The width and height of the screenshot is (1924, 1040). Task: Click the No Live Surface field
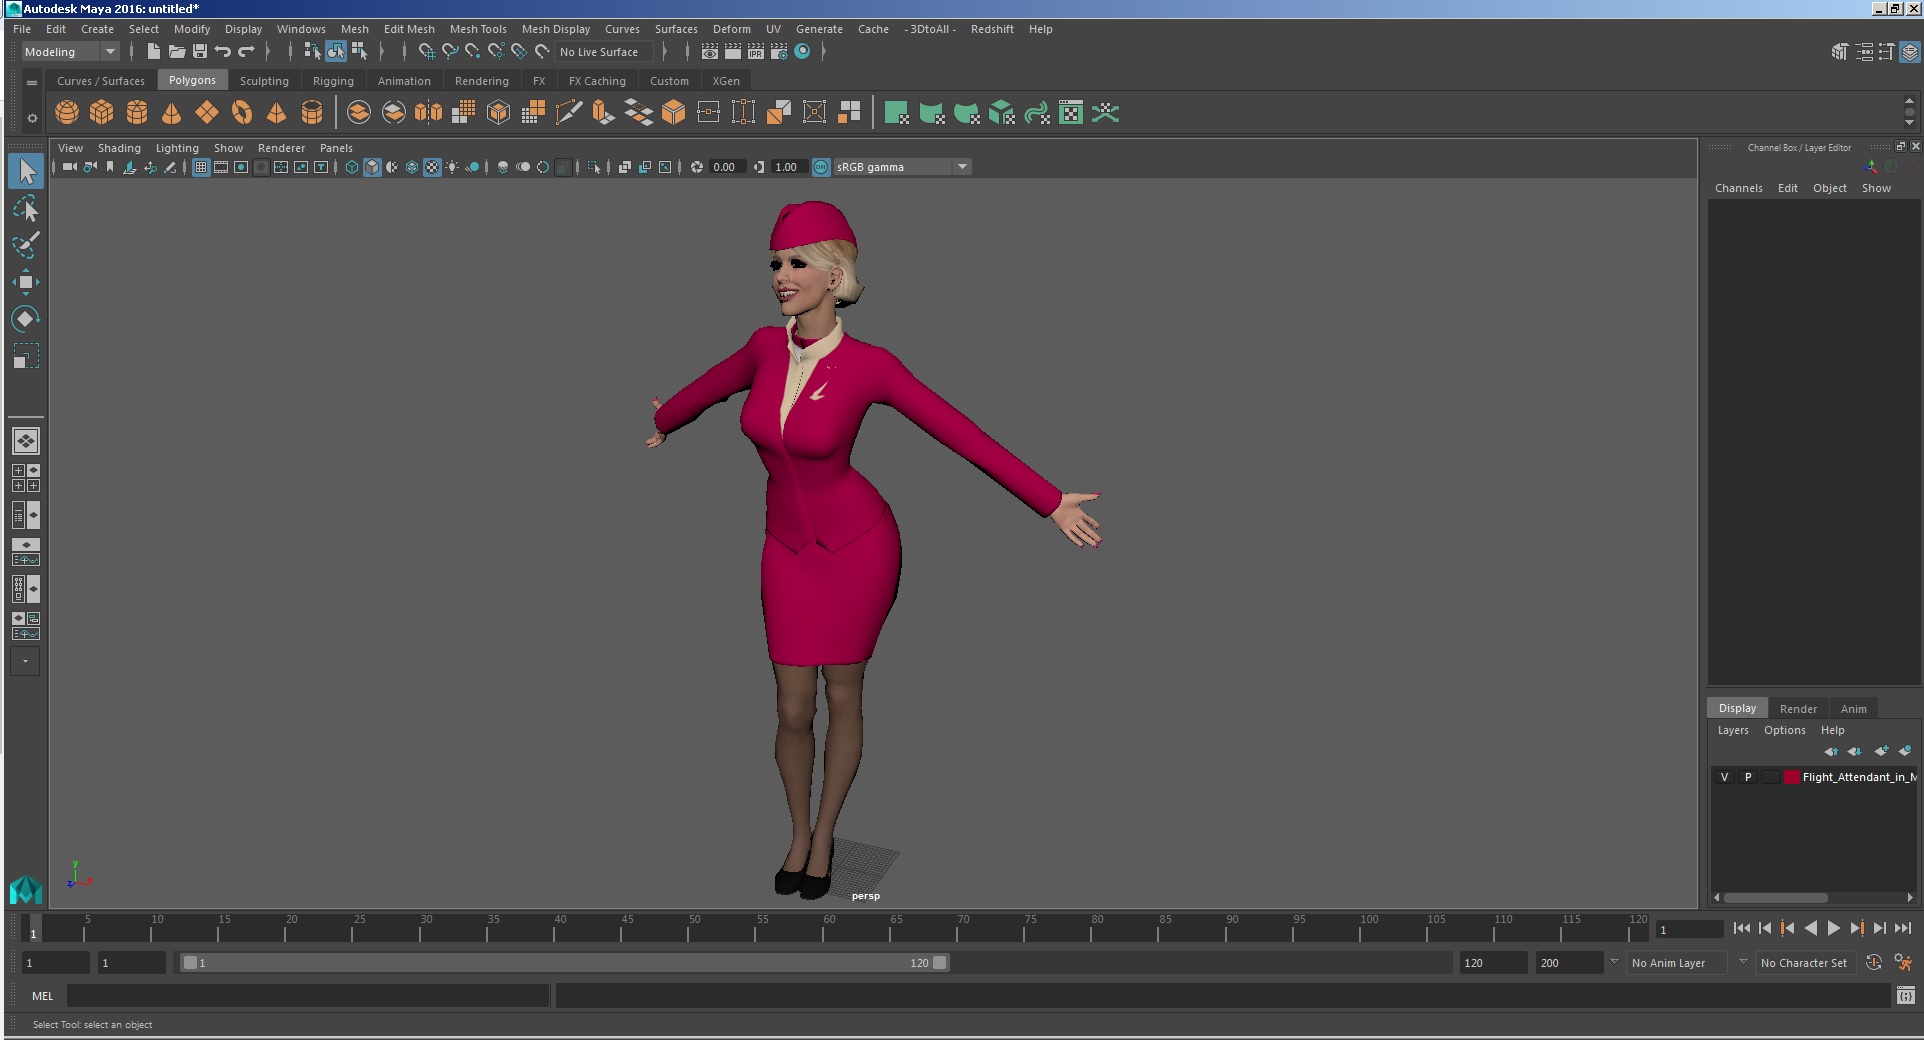pyautogui.click(x=604, y=52)
